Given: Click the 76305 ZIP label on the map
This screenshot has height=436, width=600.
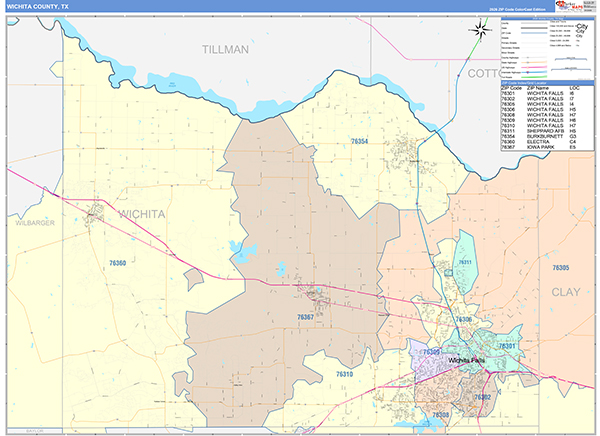Looking at the screenshot, I should point(561,268).
